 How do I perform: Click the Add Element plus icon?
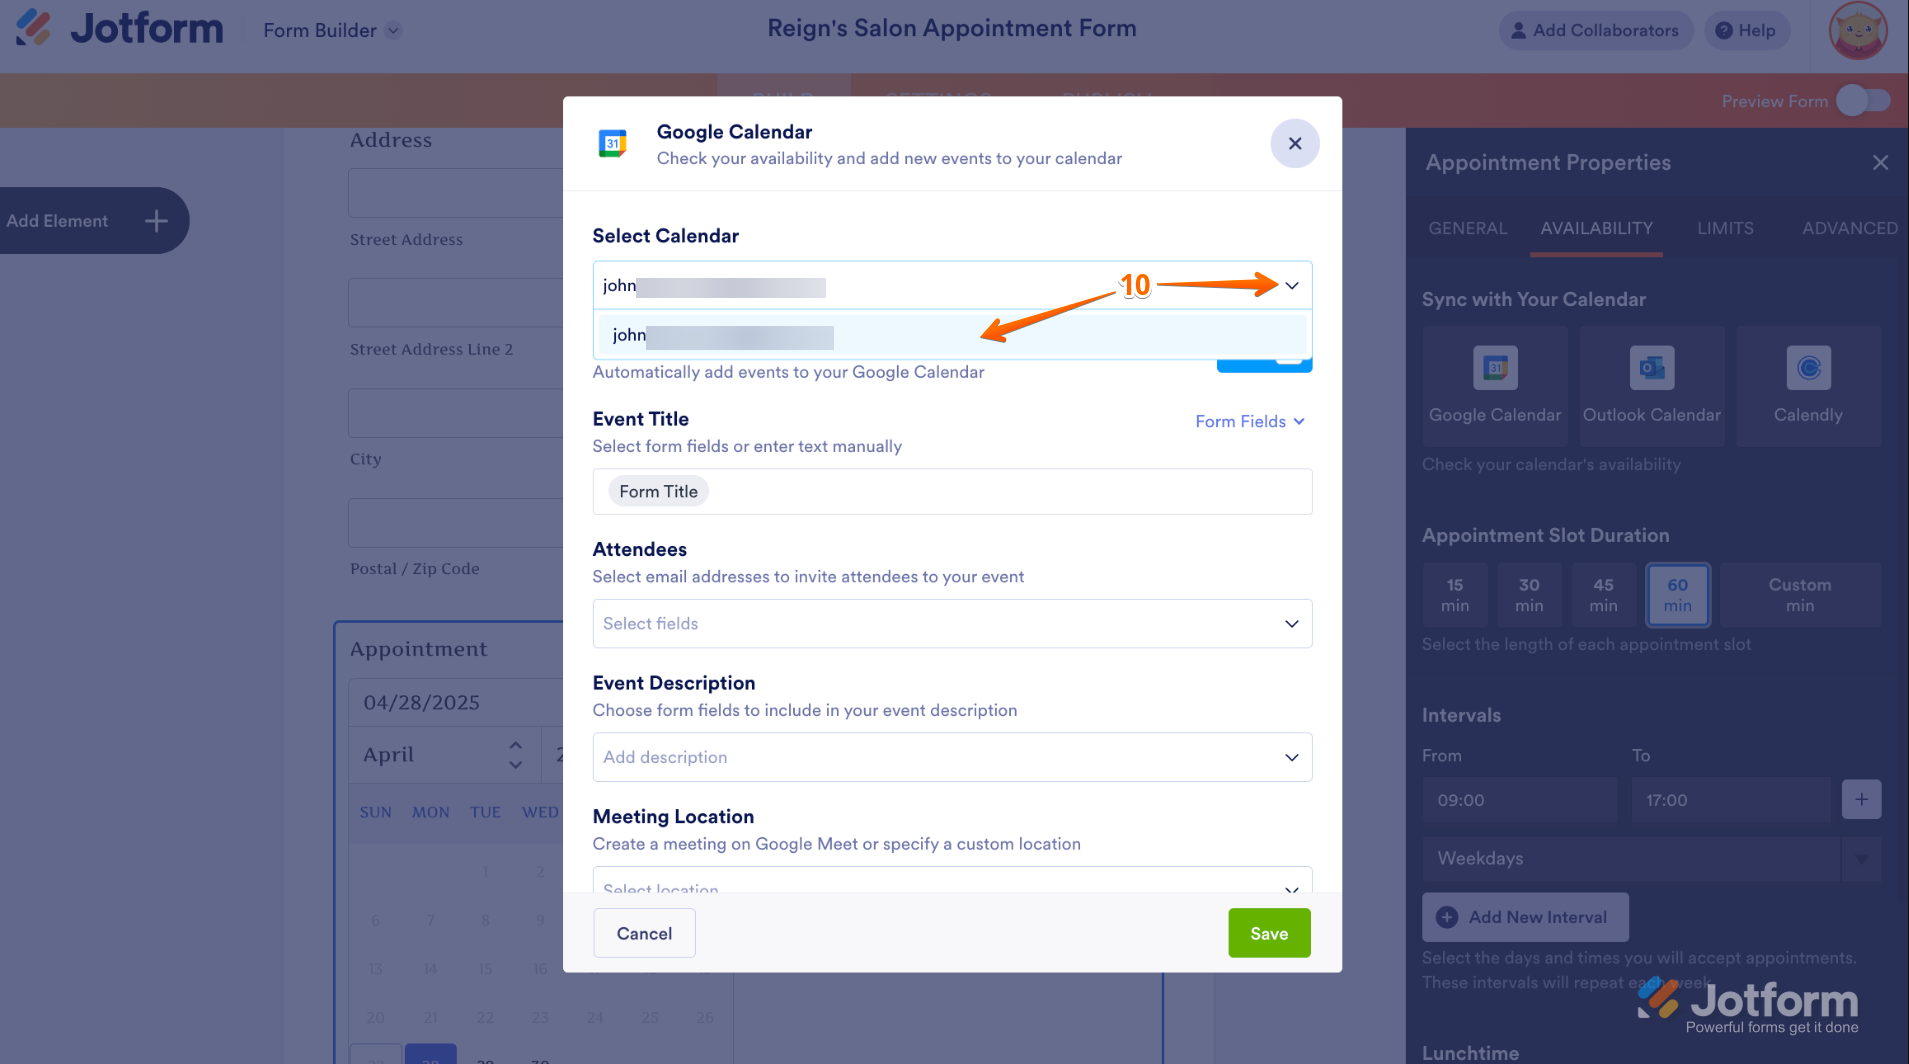pos(156,221)
